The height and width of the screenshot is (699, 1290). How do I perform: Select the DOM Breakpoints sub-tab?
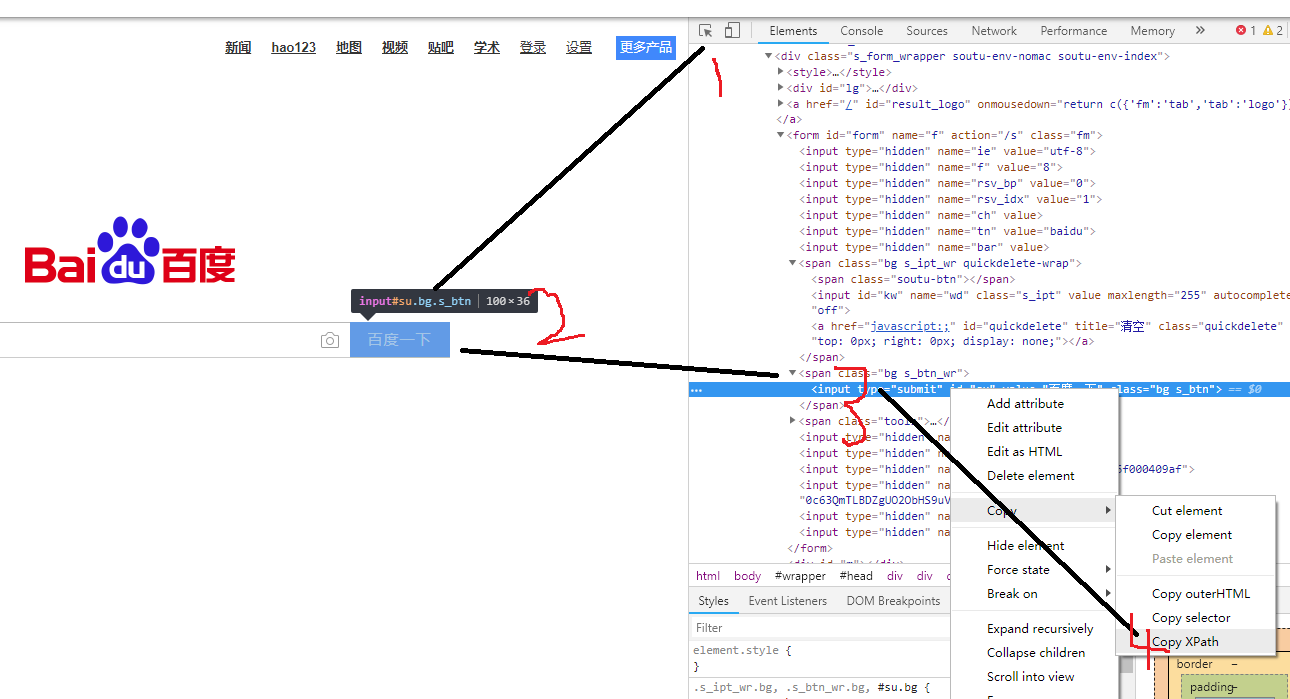pos(893,601)
